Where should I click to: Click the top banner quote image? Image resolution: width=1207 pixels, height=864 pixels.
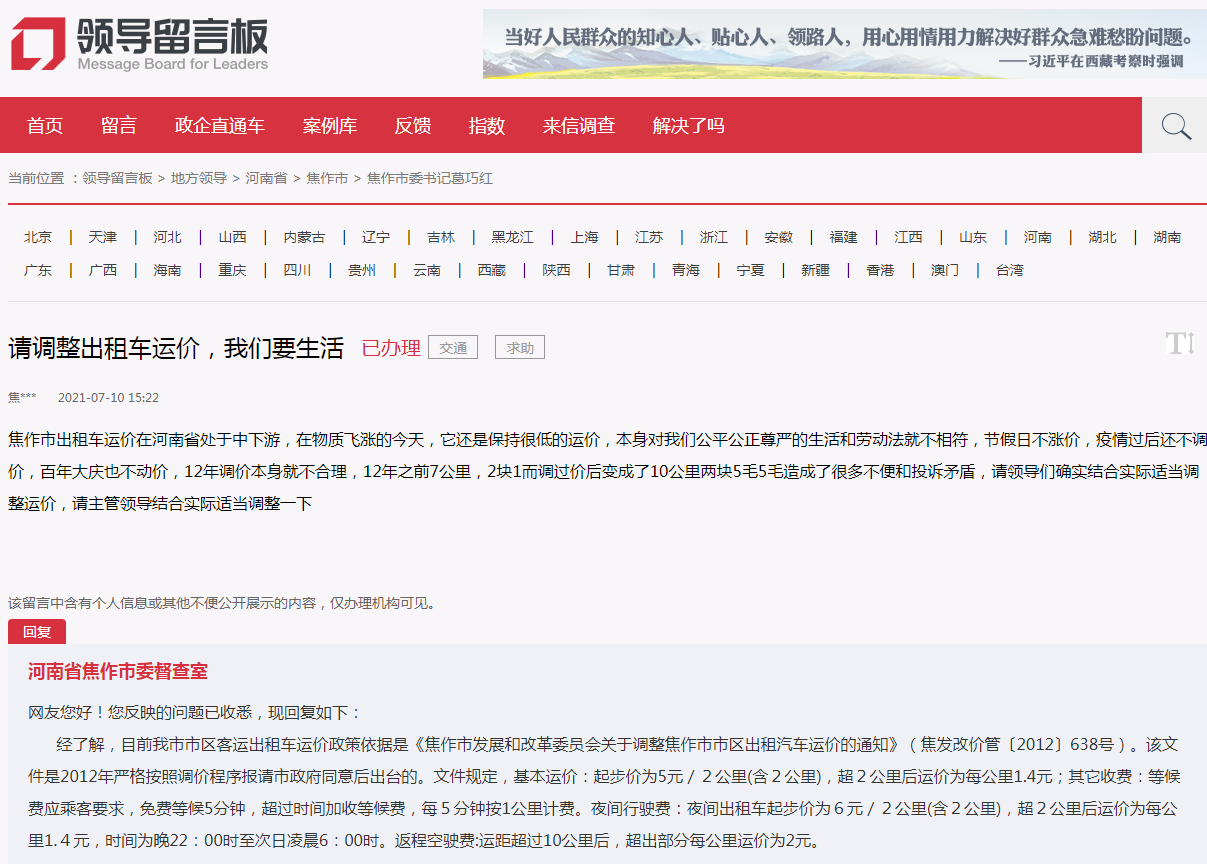[843, 44]
